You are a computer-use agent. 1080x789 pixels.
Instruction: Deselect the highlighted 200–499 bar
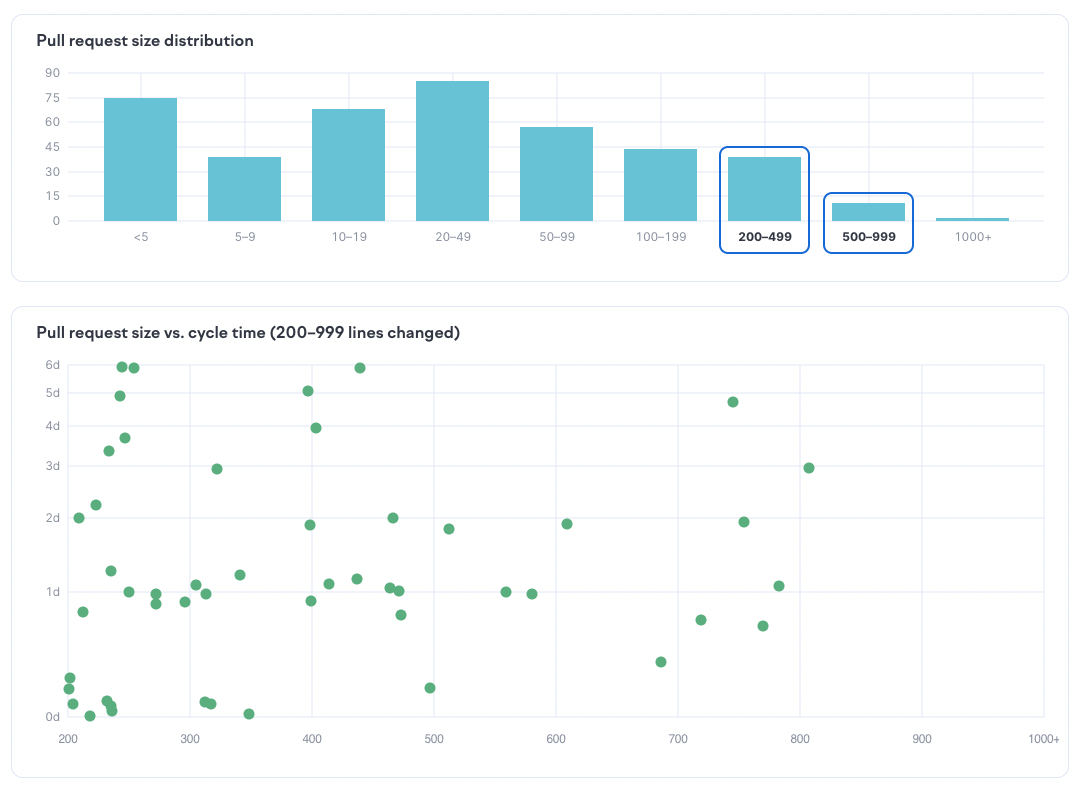764,189
